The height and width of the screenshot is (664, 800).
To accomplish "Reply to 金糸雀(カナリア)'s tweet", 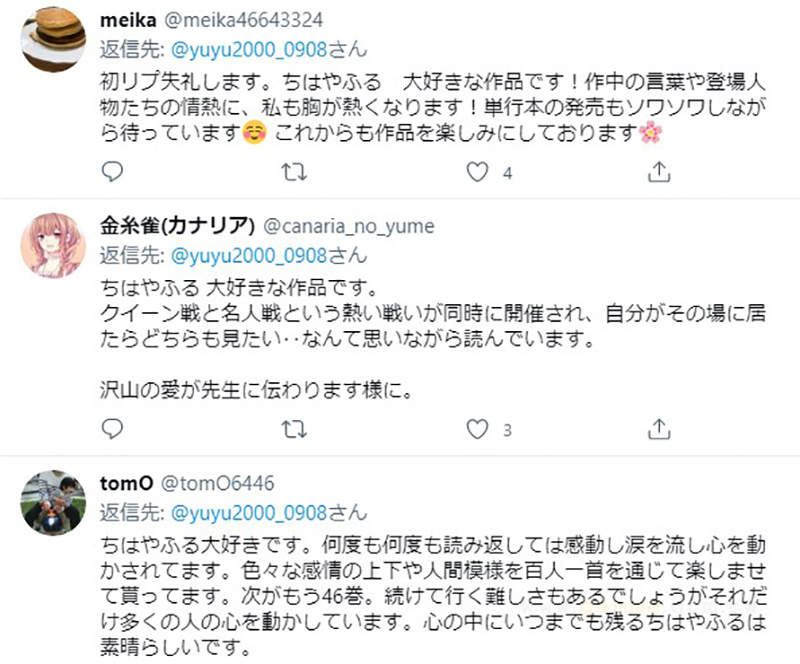I will [112, 430].
